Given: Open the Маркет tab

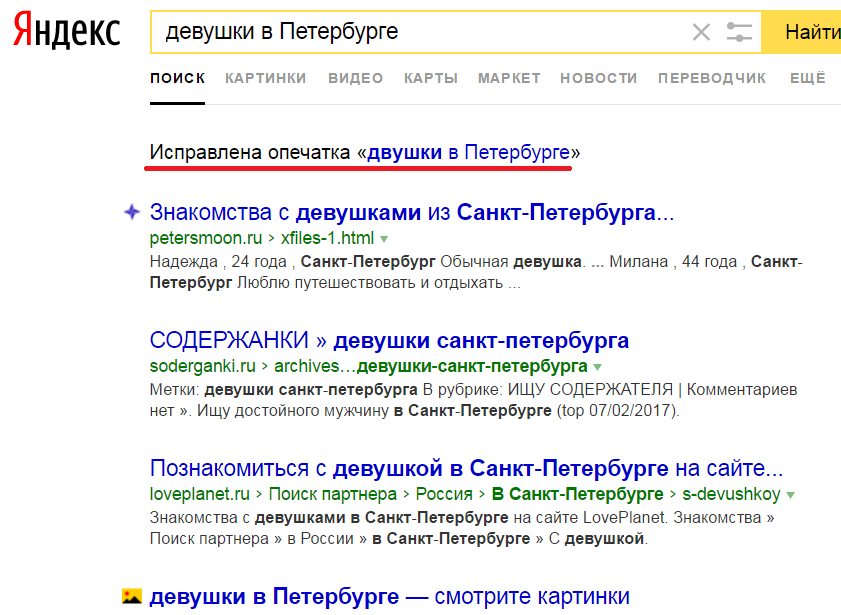Looking at the screenshot, I should (x=508, y=78).
